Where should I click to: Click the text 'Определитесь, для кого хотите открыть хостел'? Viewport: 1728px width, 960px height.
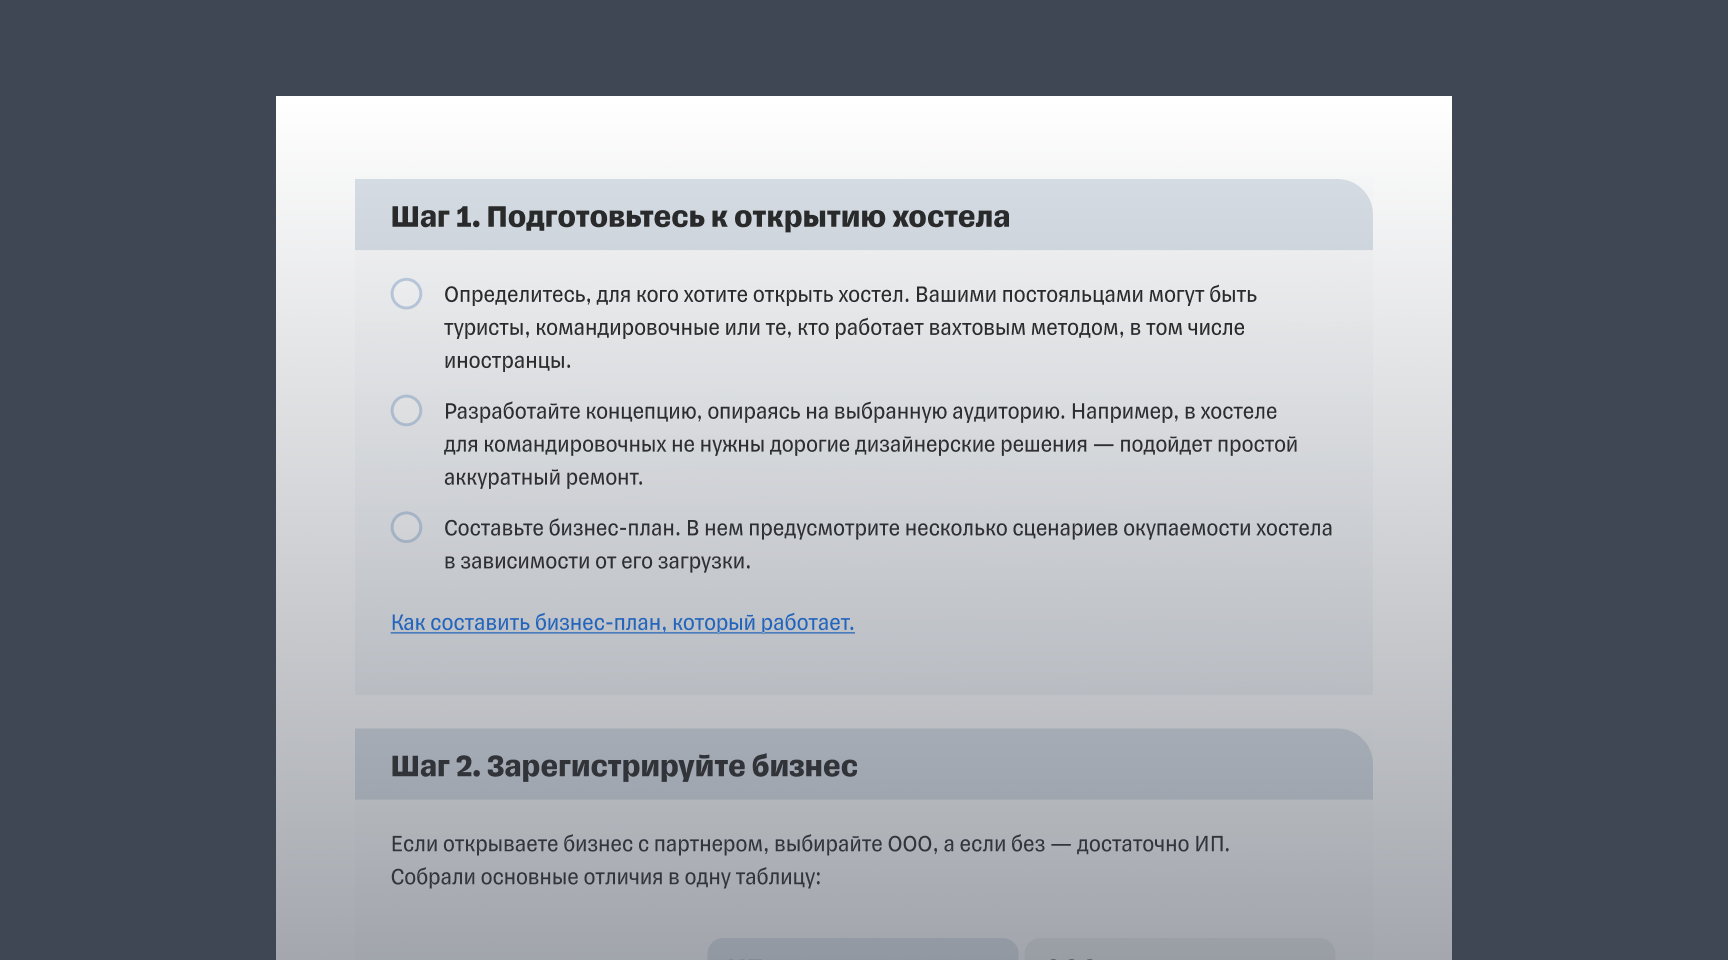coord(676,295)
